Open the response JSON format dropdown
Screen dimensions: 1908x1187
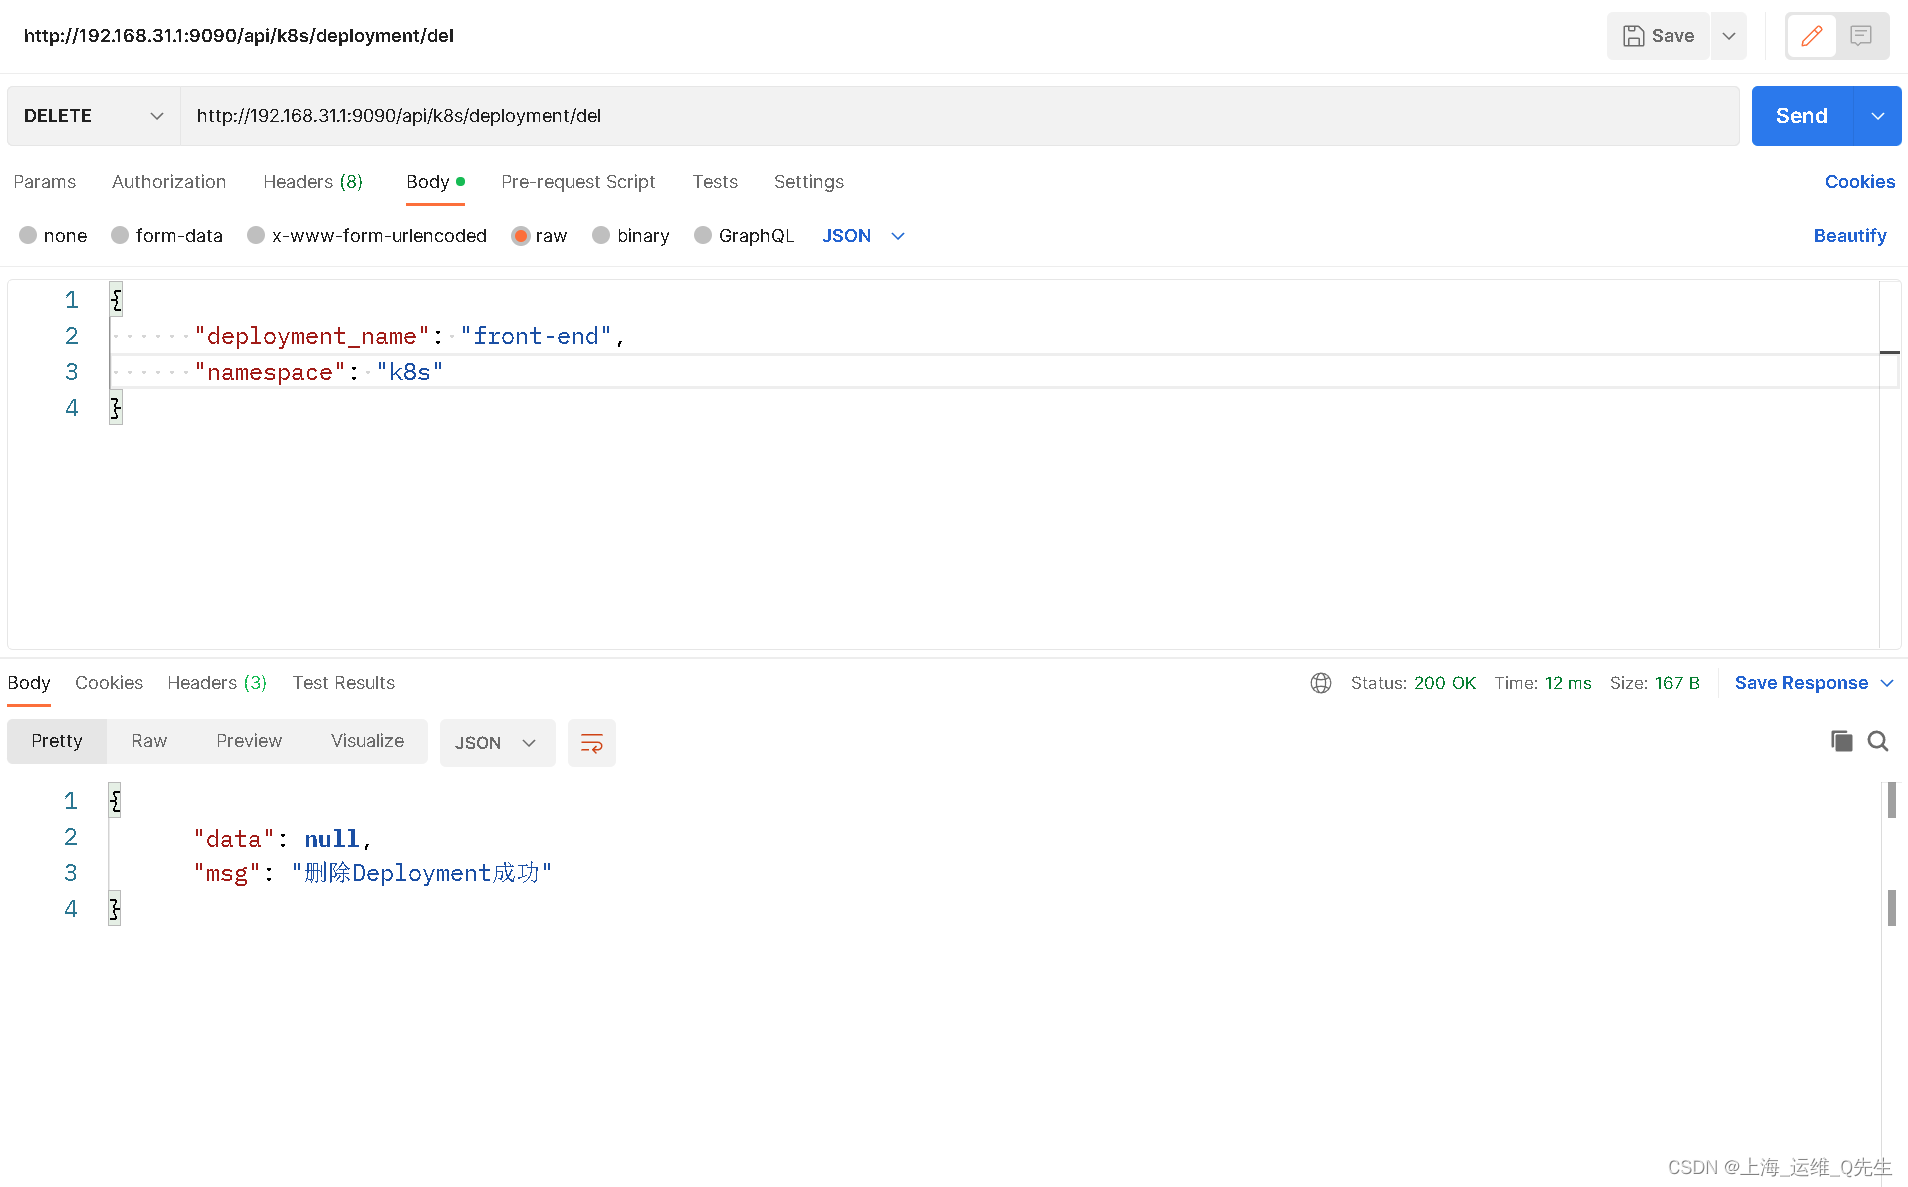click(497, 743)
